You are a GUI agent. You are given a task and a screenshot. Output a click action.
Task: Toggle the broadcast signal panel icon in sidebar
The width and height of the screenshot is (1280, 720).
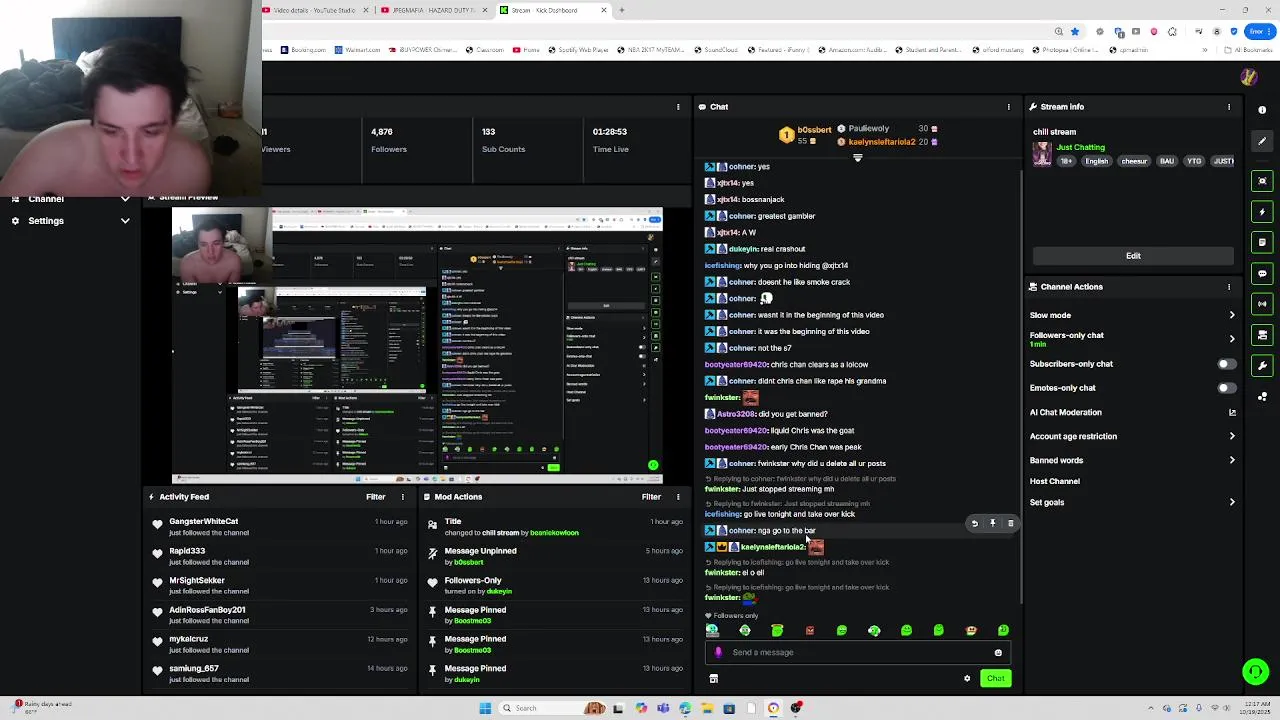tap(1262, 304)
